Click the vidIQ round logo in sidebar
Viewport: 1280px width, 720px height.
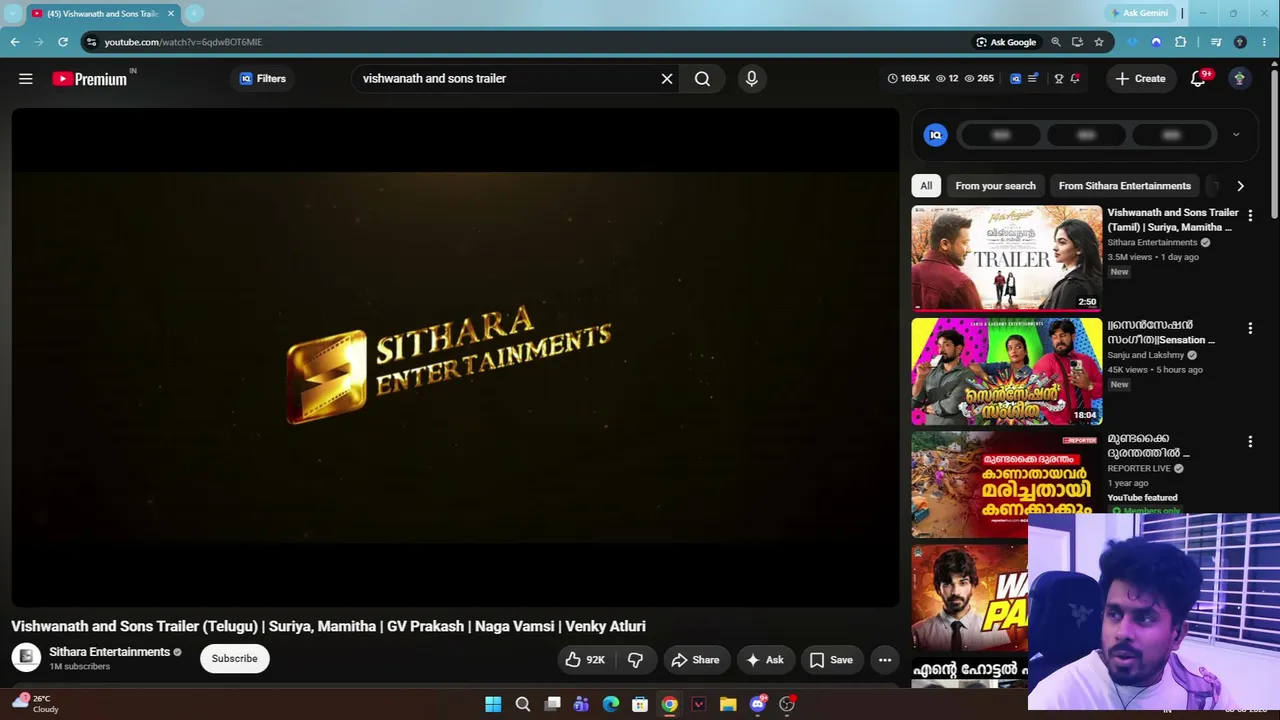point(936,135)
